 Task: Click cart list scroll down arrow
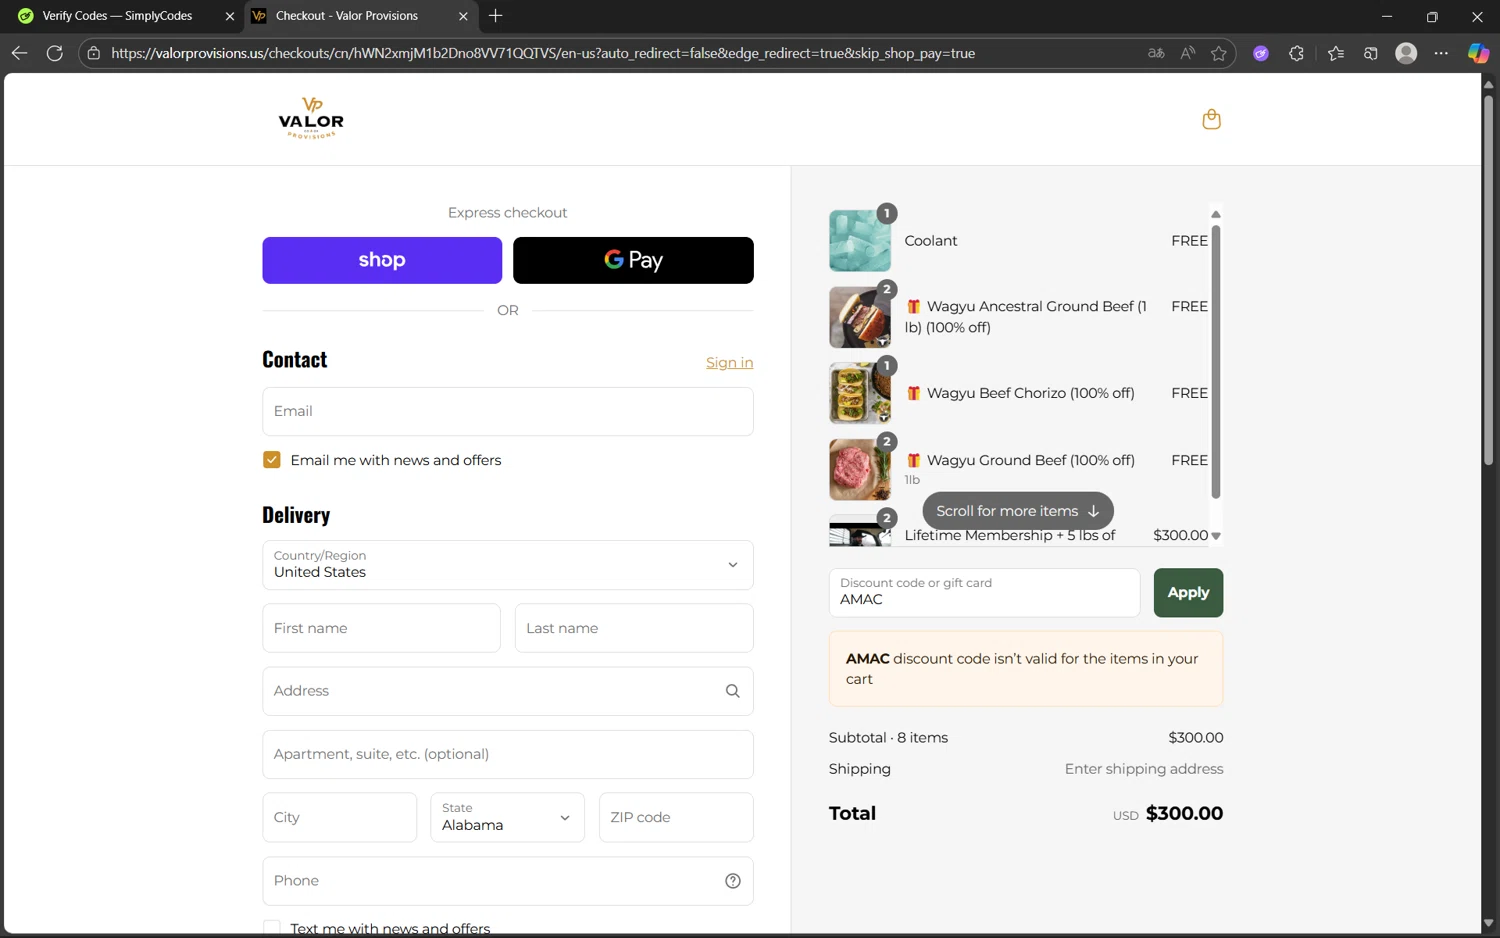tap(1216, 536)
